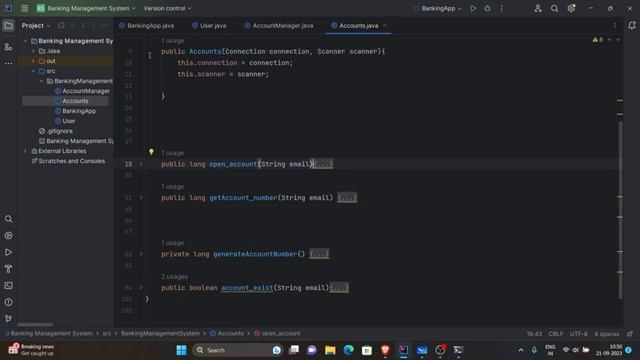
Task: Show more tool windows ellipsis
Action: point(8,63)
